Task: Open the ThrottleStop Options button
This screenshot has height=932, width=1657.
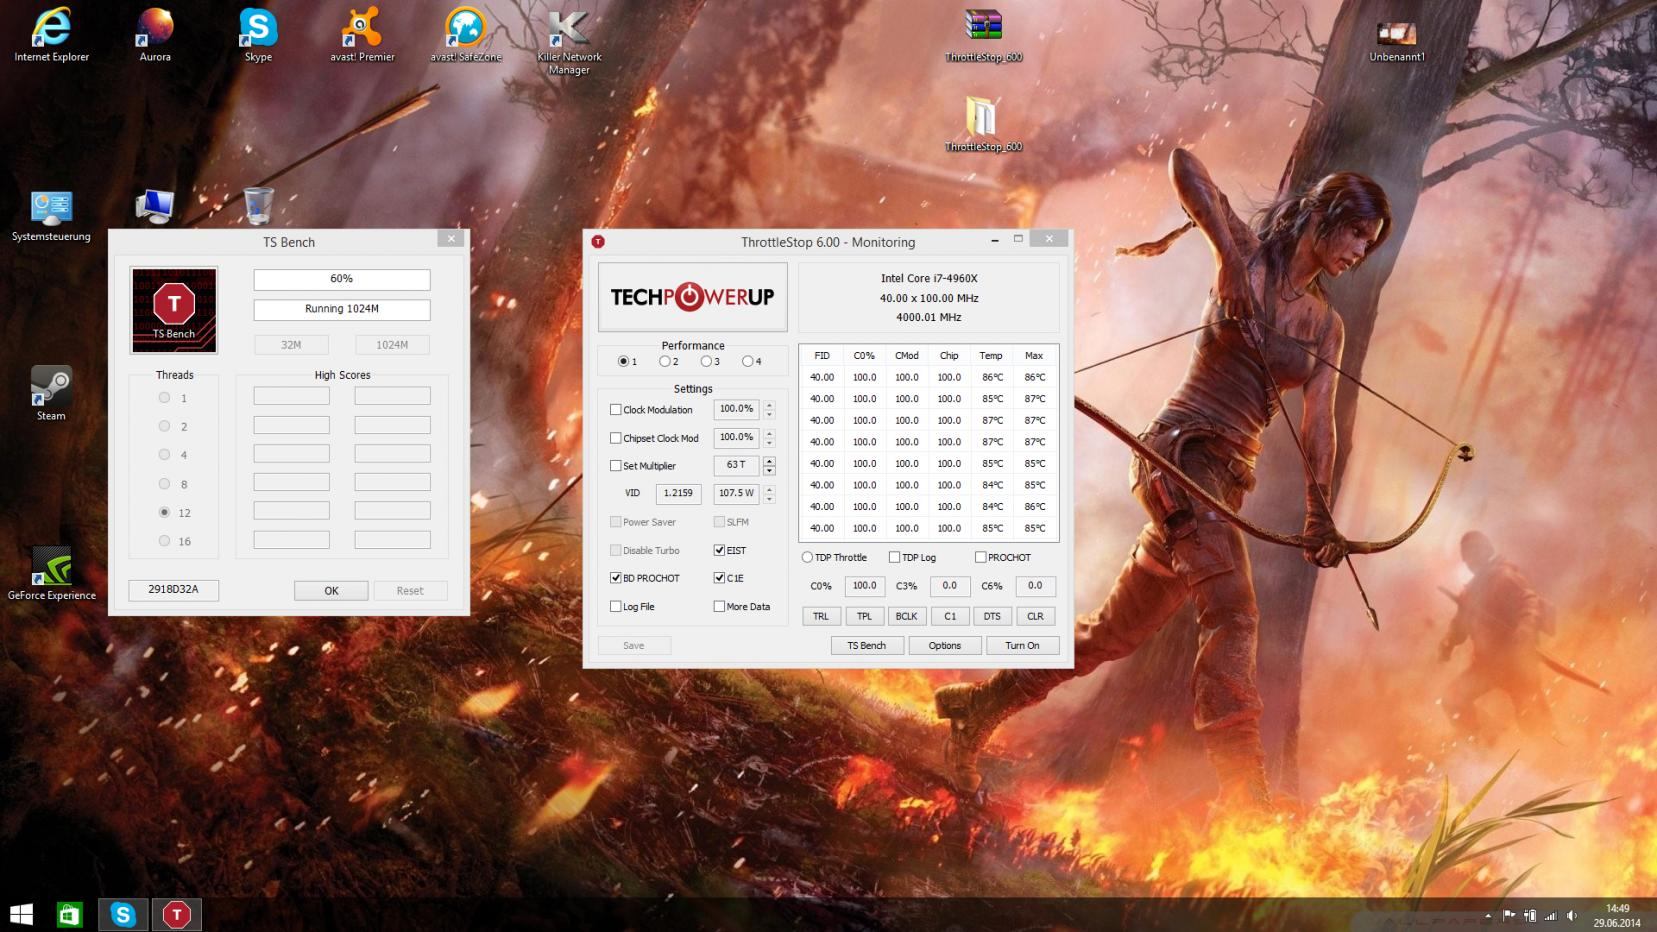Action: 945,646
